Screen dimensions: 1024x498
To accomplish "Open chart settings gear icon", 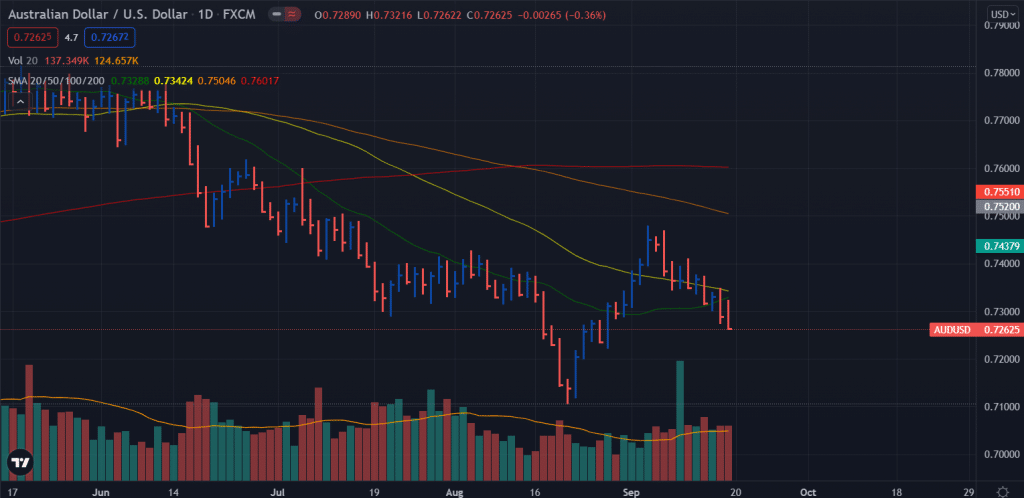I will click(x=1002, y=491).
